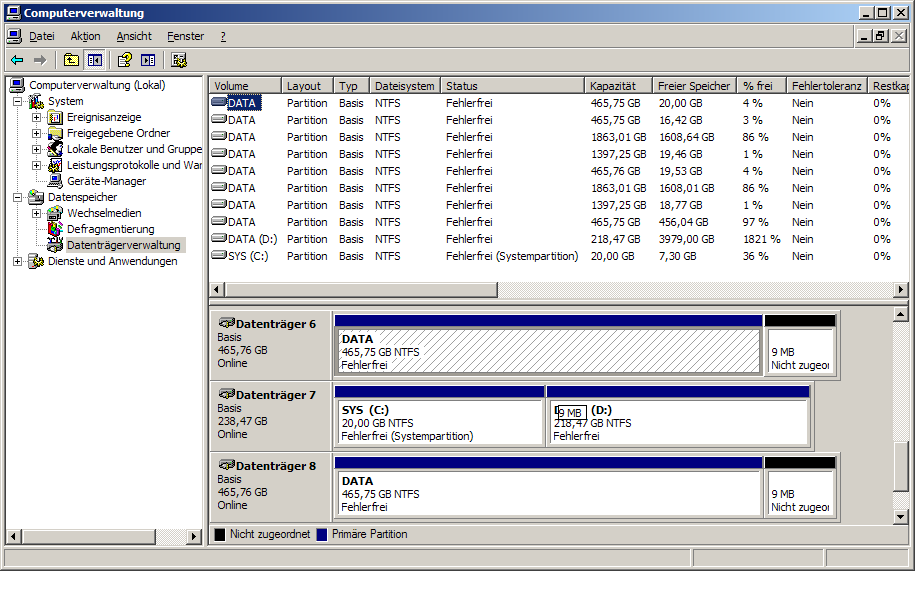Expand the Dienste und Anwendungen node
915x600 pixels.
tap(17, 261)
